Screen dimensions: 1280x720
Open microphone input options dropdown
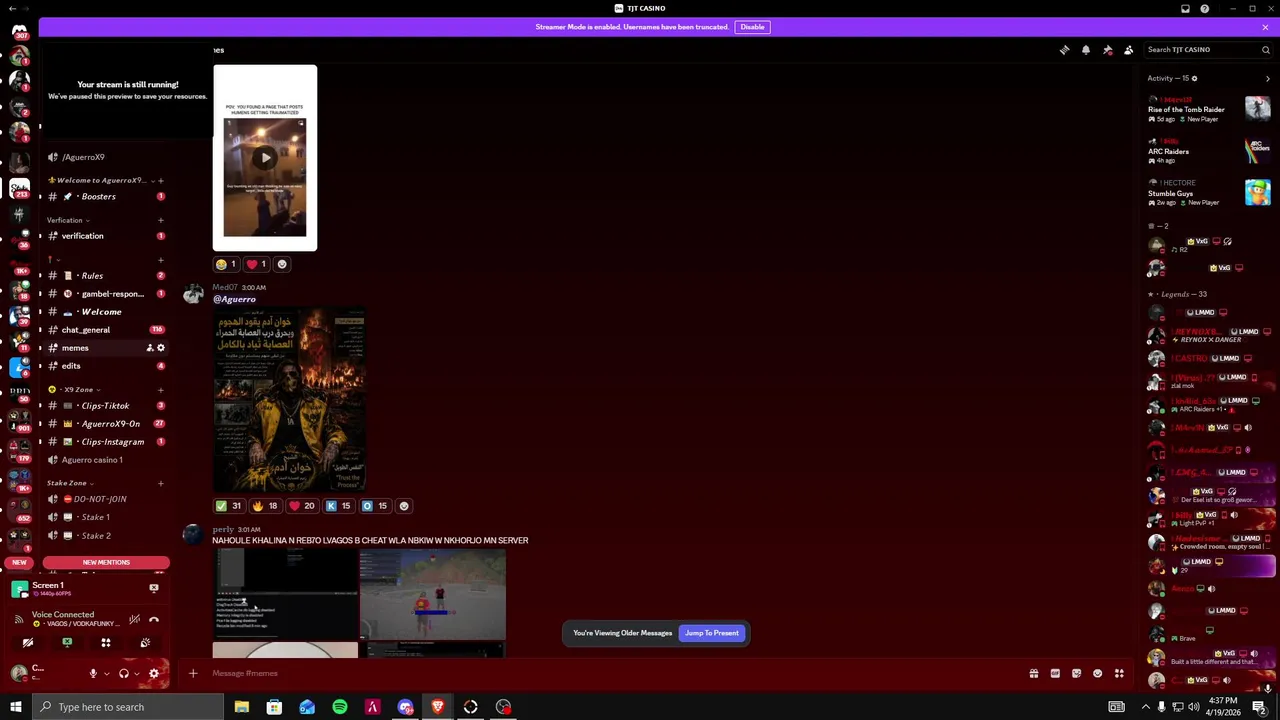pyautogui.click(x=106, y=674)
